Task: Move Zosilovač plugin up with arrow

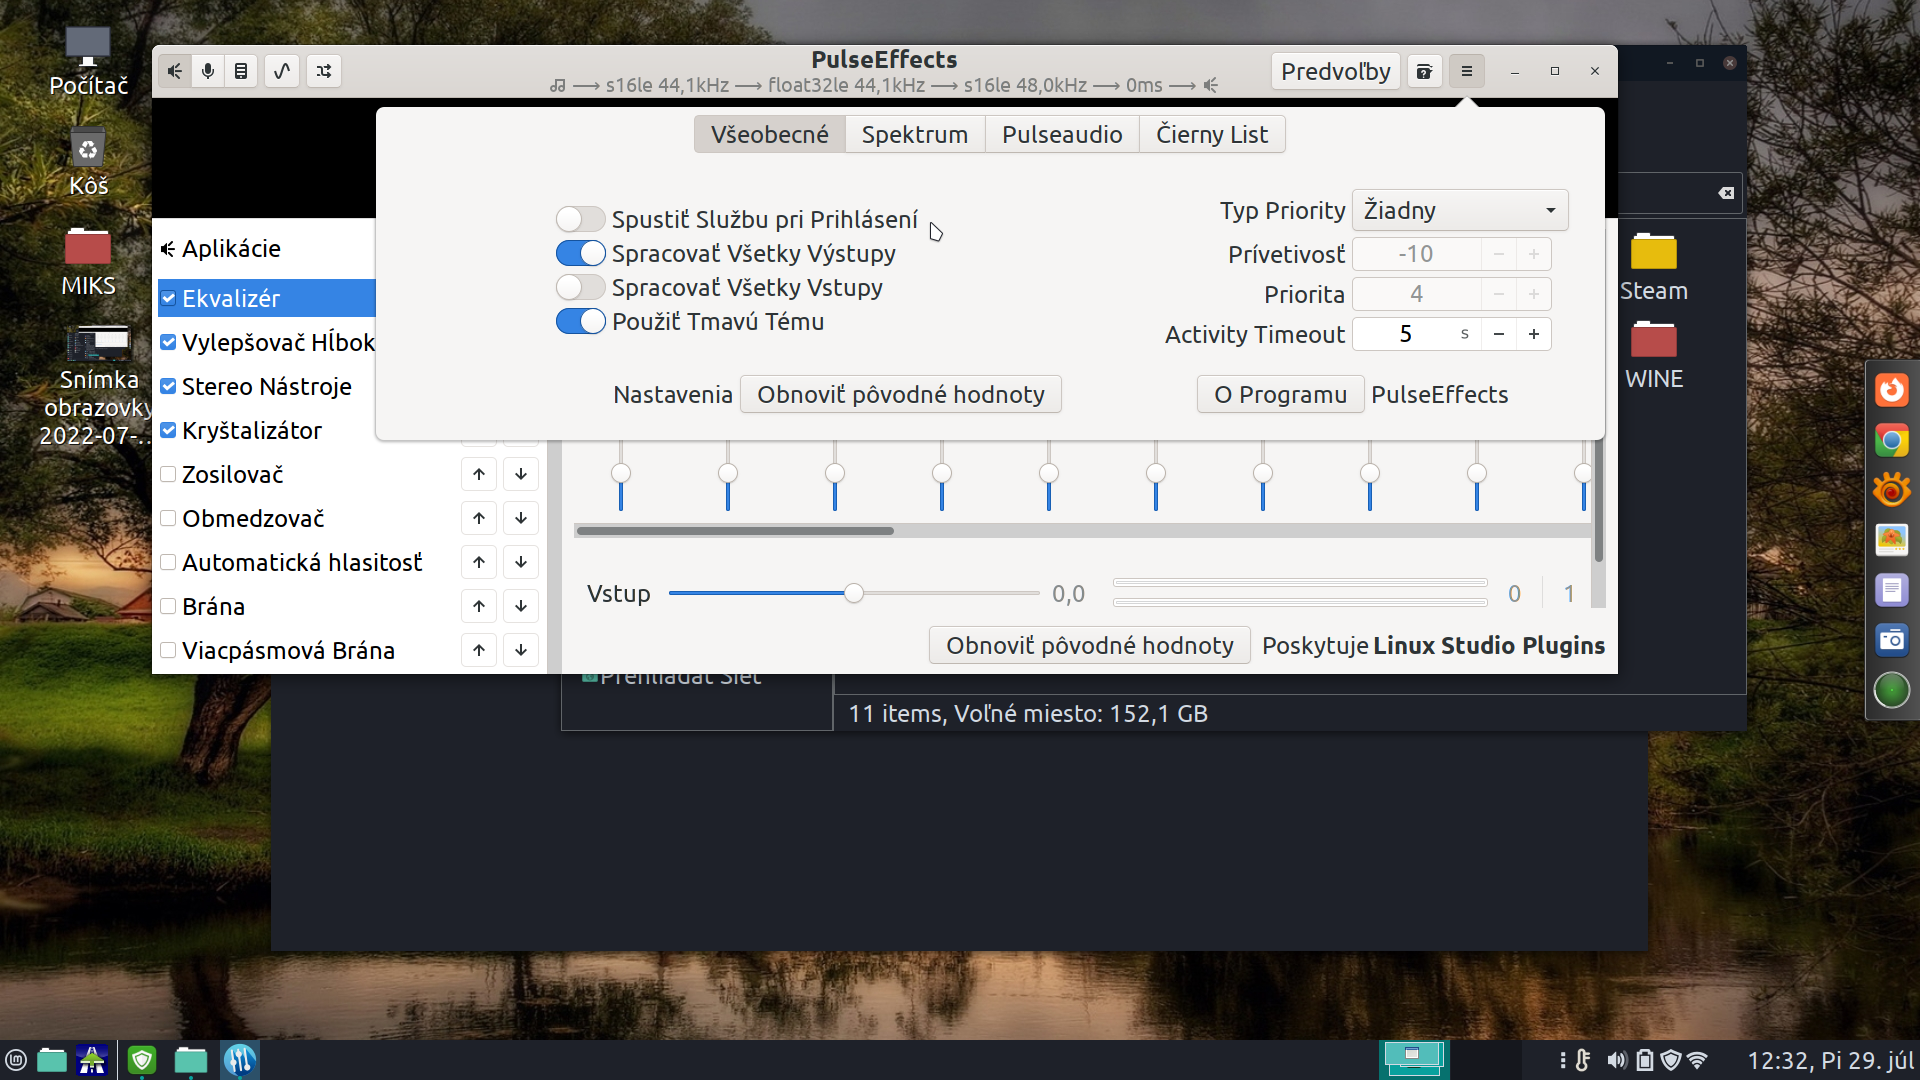Action: pos(479,474)
